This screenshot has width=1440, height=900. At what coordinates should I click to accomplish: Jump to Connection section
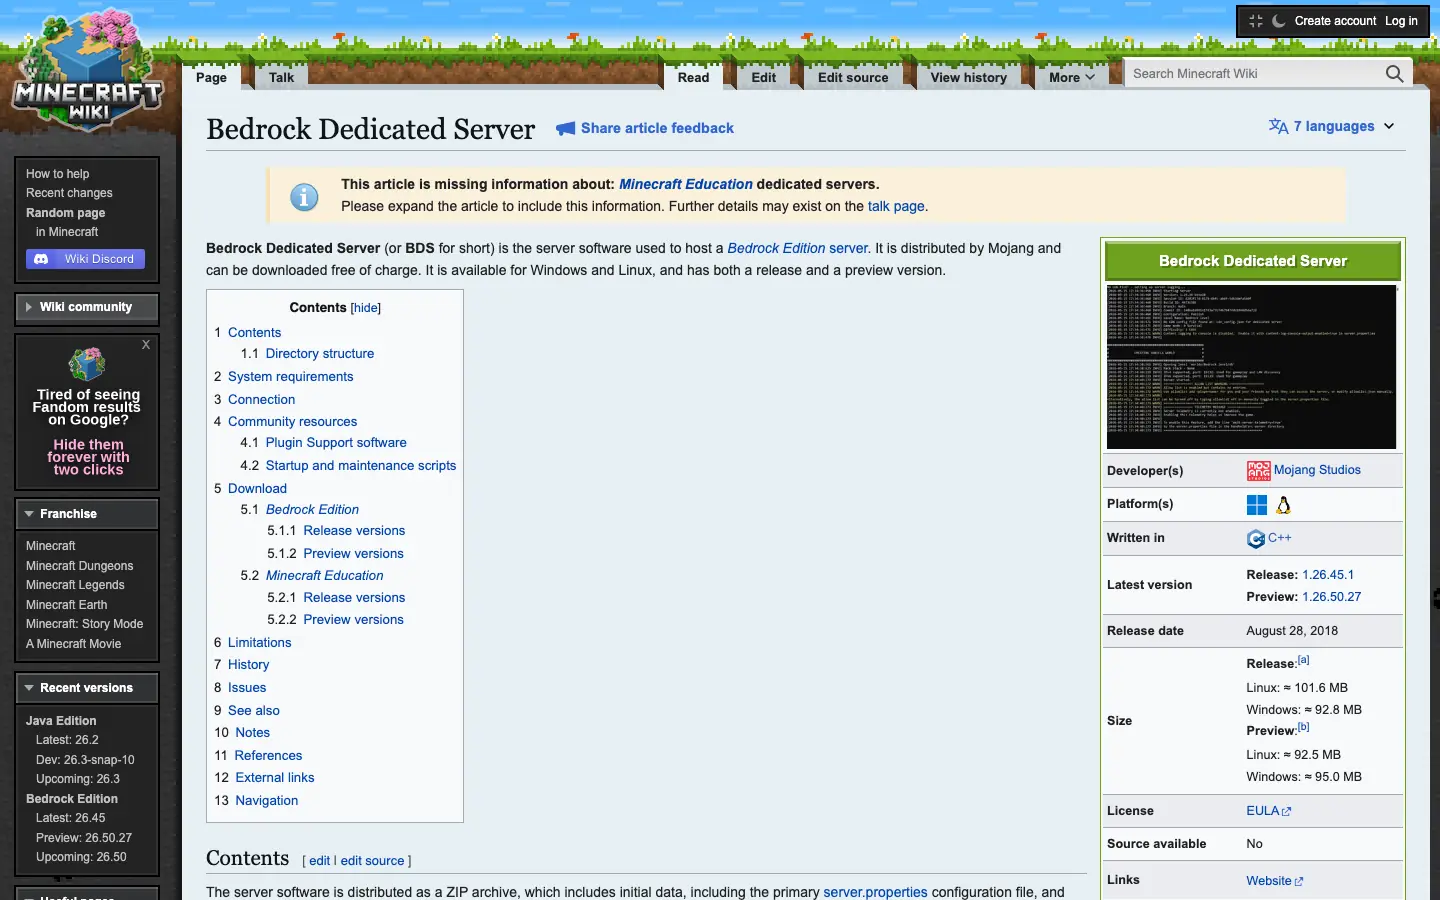click(x=261, y=400)
